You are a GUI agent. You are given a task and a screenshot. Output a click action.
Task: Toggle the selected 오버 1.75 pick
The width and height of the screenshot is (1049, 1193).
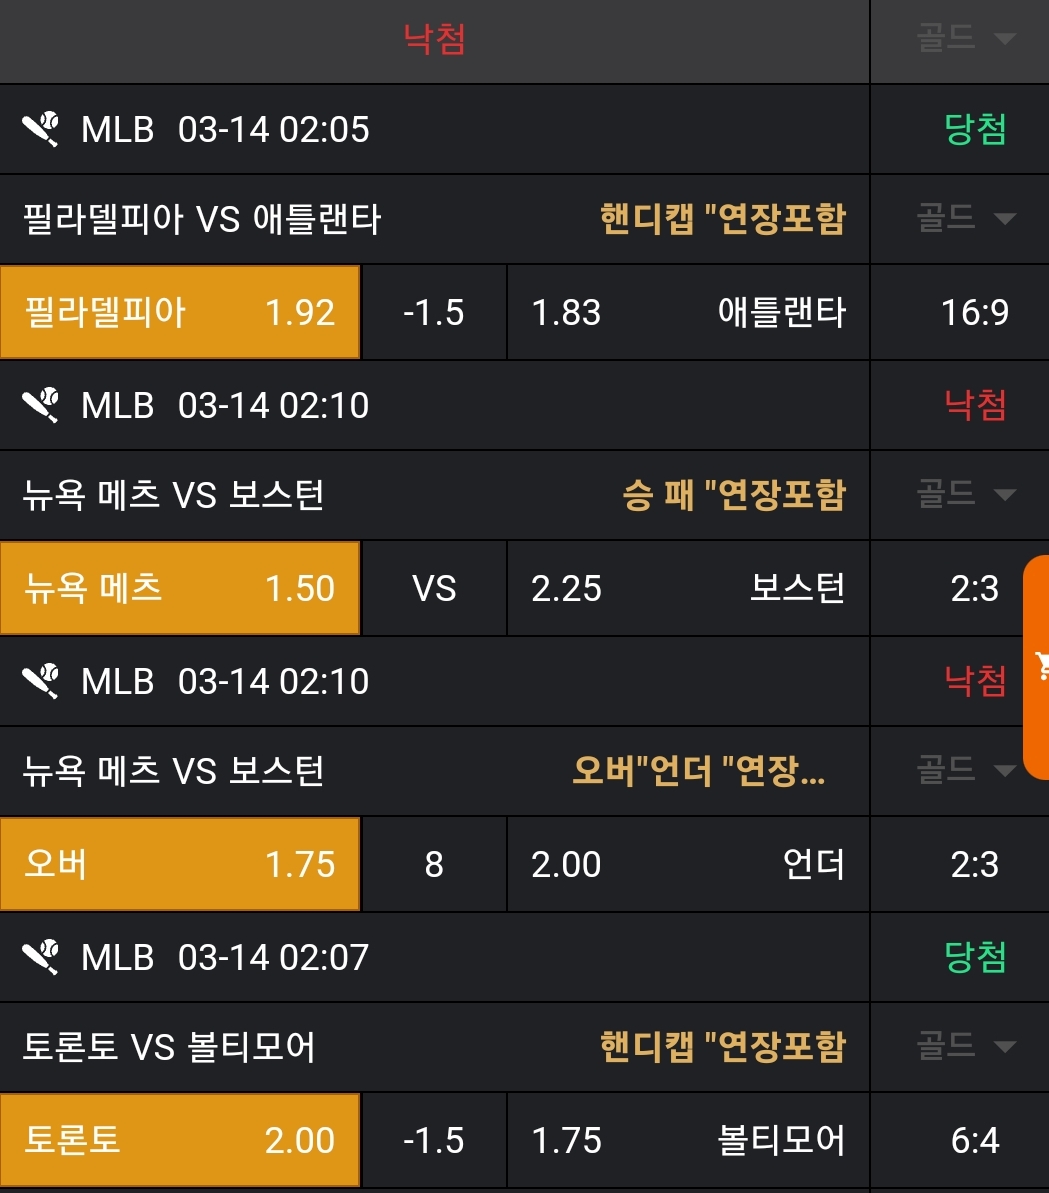click(x=180, y=865)
